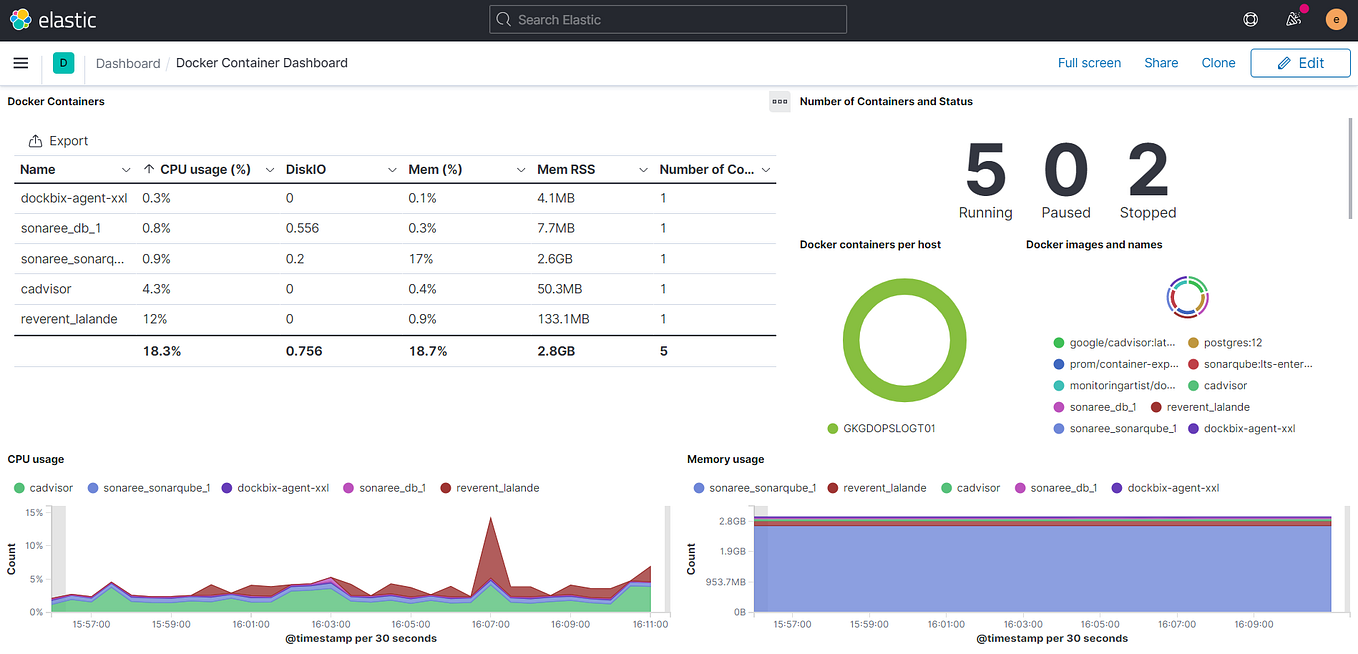Click the Edit button
Screen dimensions: 1358x654
(x=1300, y=62)
